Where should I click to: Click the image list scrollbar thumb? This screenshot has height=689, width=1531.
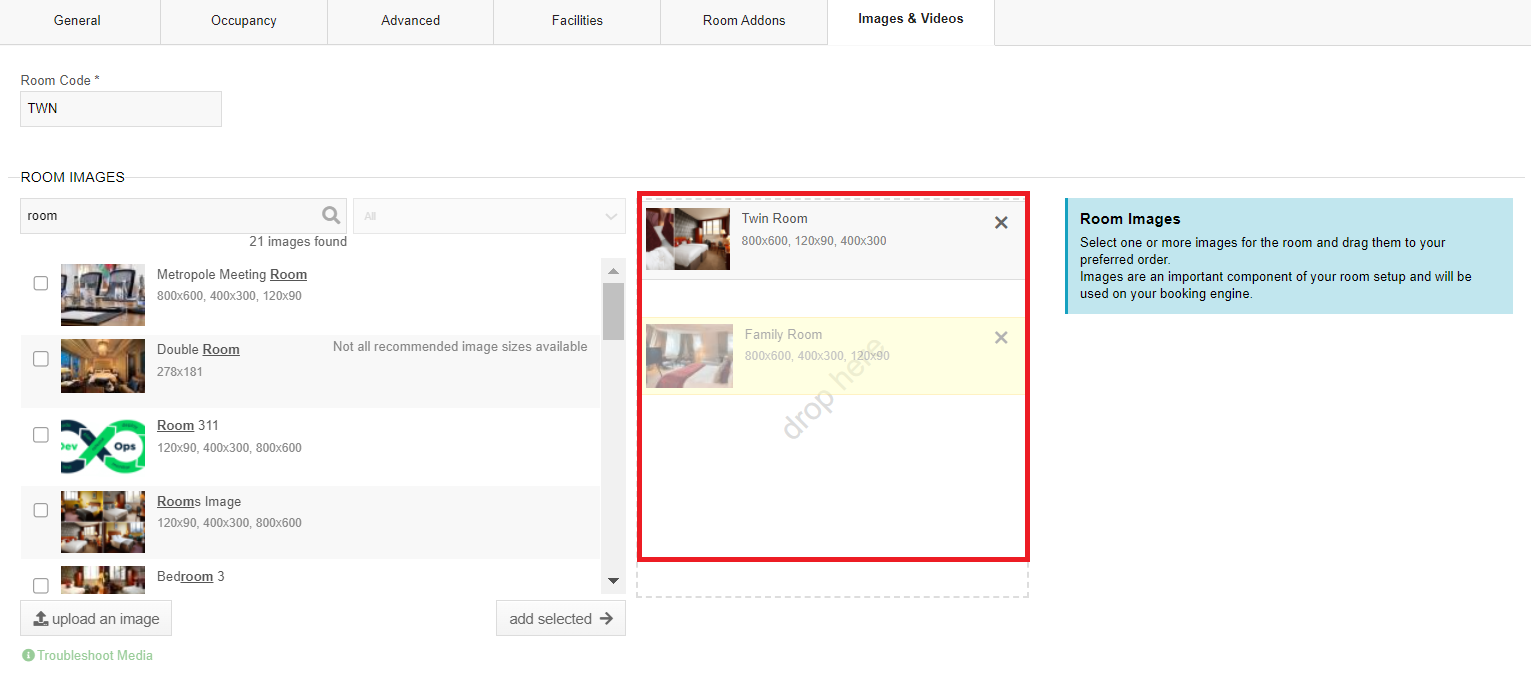point(613,311)
